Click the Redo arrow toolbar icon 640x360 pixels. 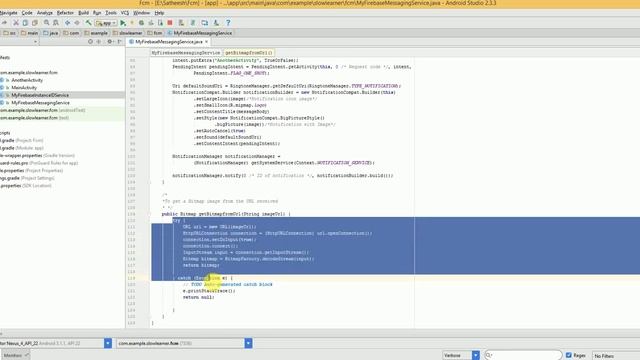4,23
